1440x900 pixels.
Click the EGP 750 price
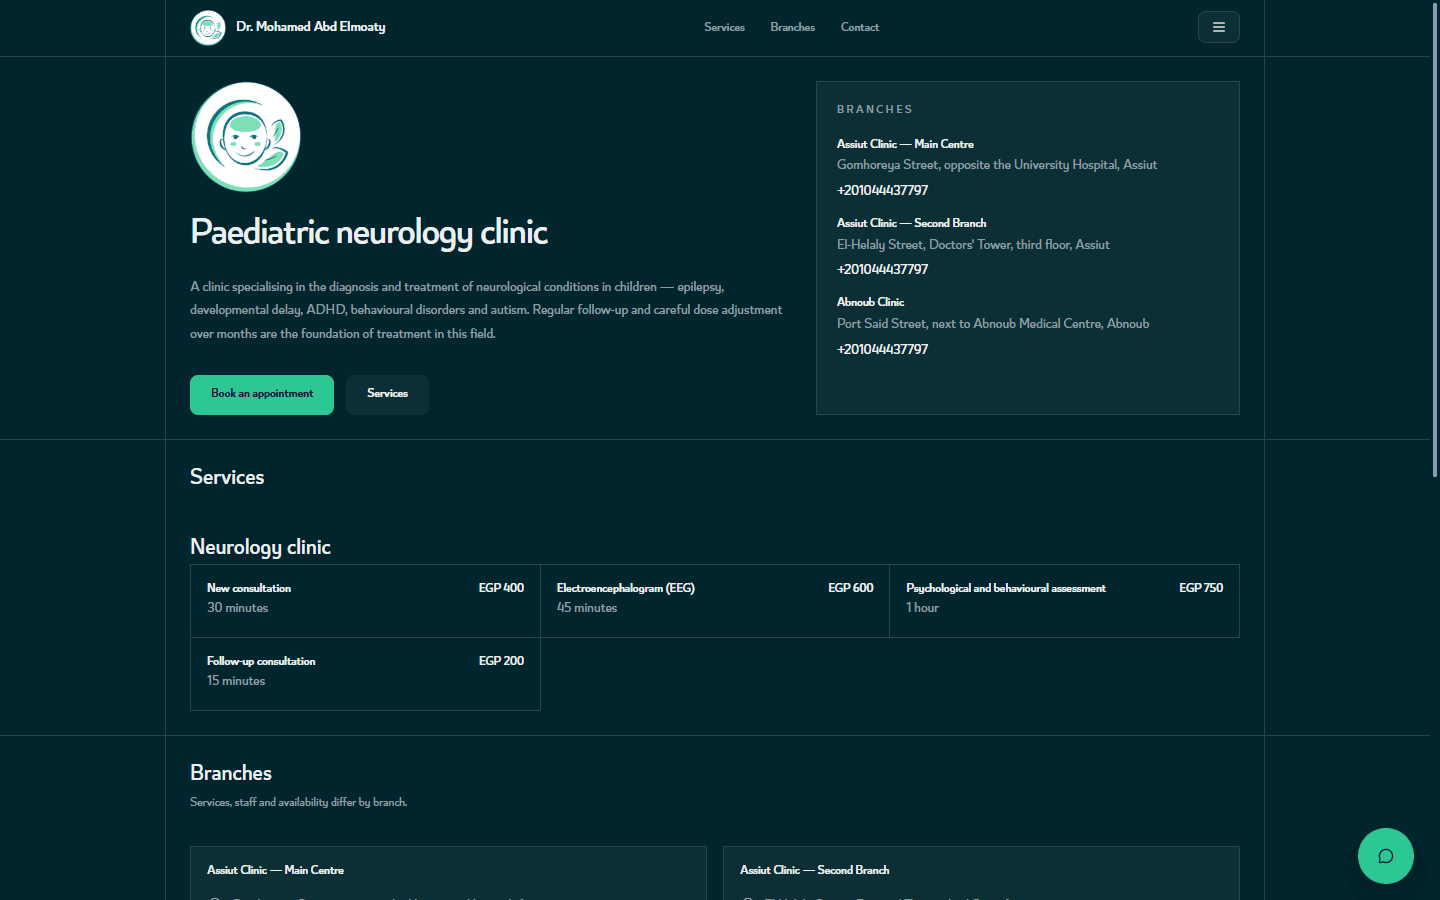tap(1201, 588)
